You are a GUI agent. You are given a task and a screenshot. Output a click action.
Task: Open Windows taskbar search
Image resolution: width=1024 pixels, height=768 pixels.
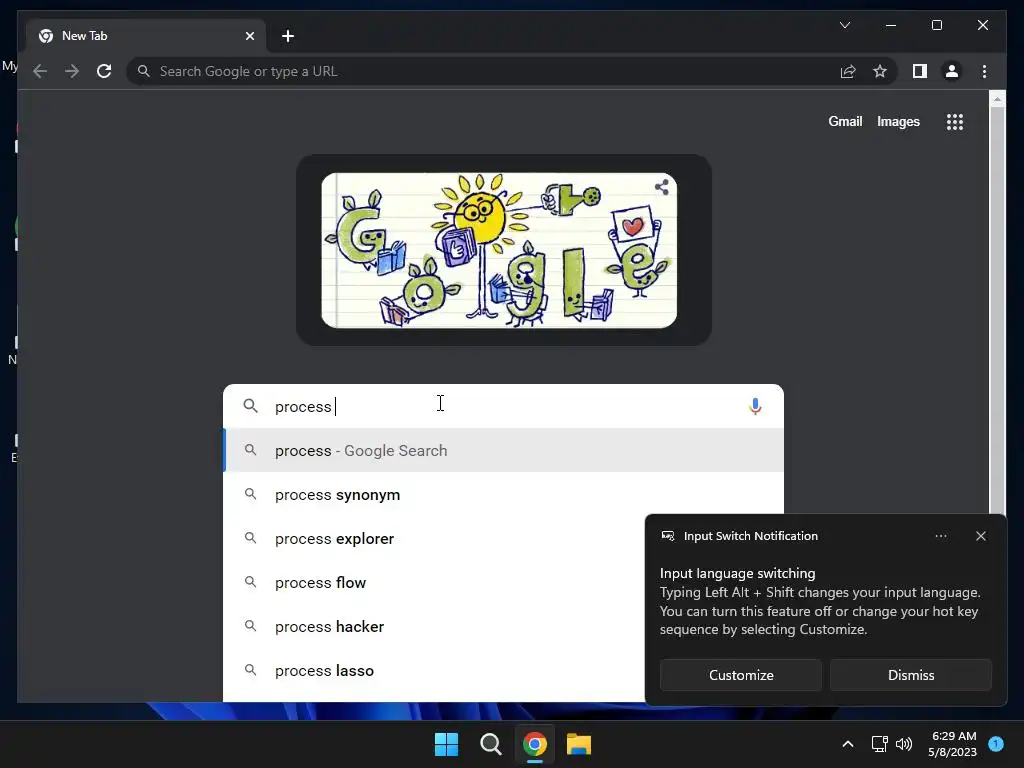pos(490,744)
